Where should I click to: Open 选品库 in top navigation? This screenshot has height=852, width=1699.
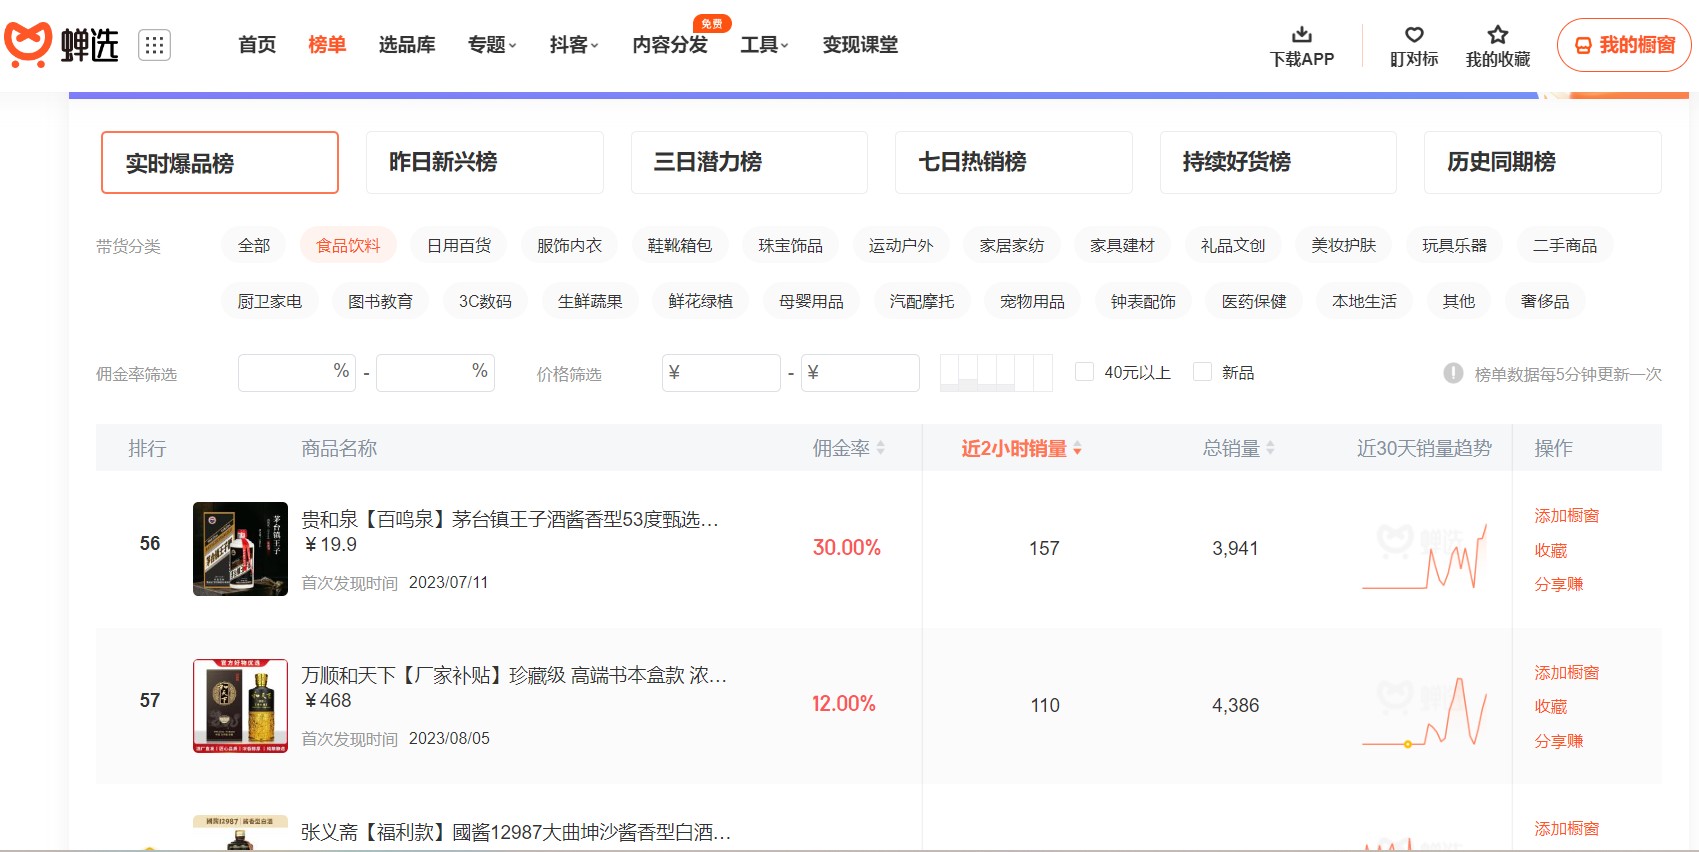click(407, 45)
